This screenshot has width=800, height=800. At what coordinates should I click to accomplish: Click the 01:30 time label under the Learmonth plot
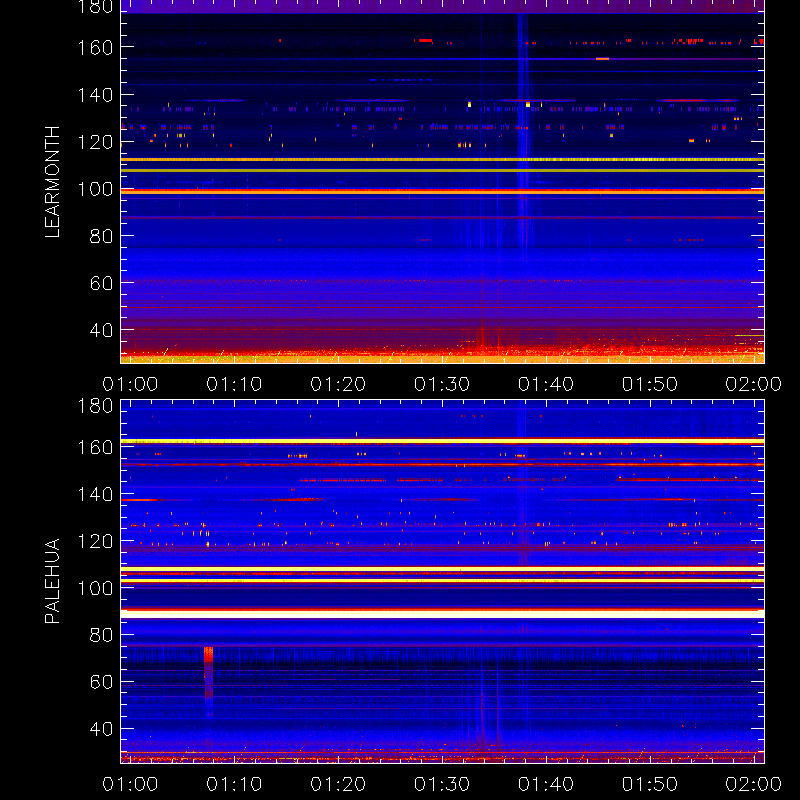[x=442, y=384]
